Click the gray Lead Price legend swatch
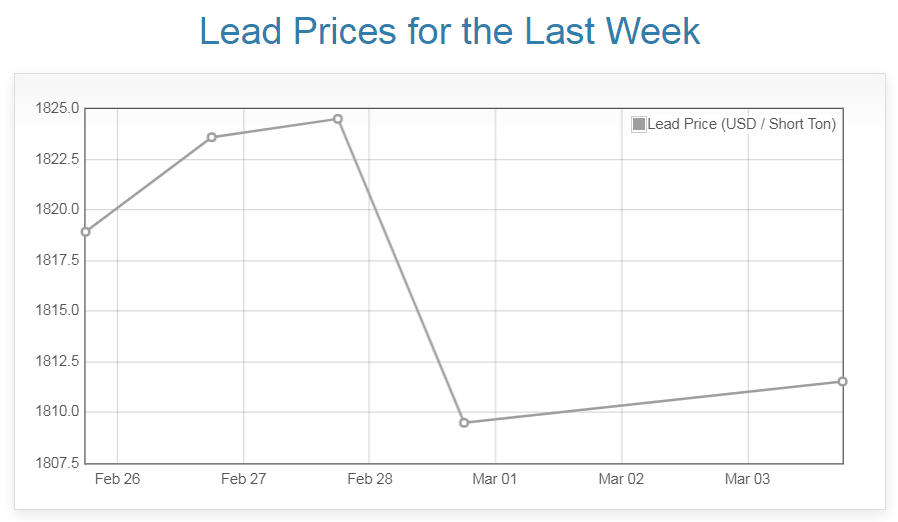The image size is (898, 522). pos(639,124)
